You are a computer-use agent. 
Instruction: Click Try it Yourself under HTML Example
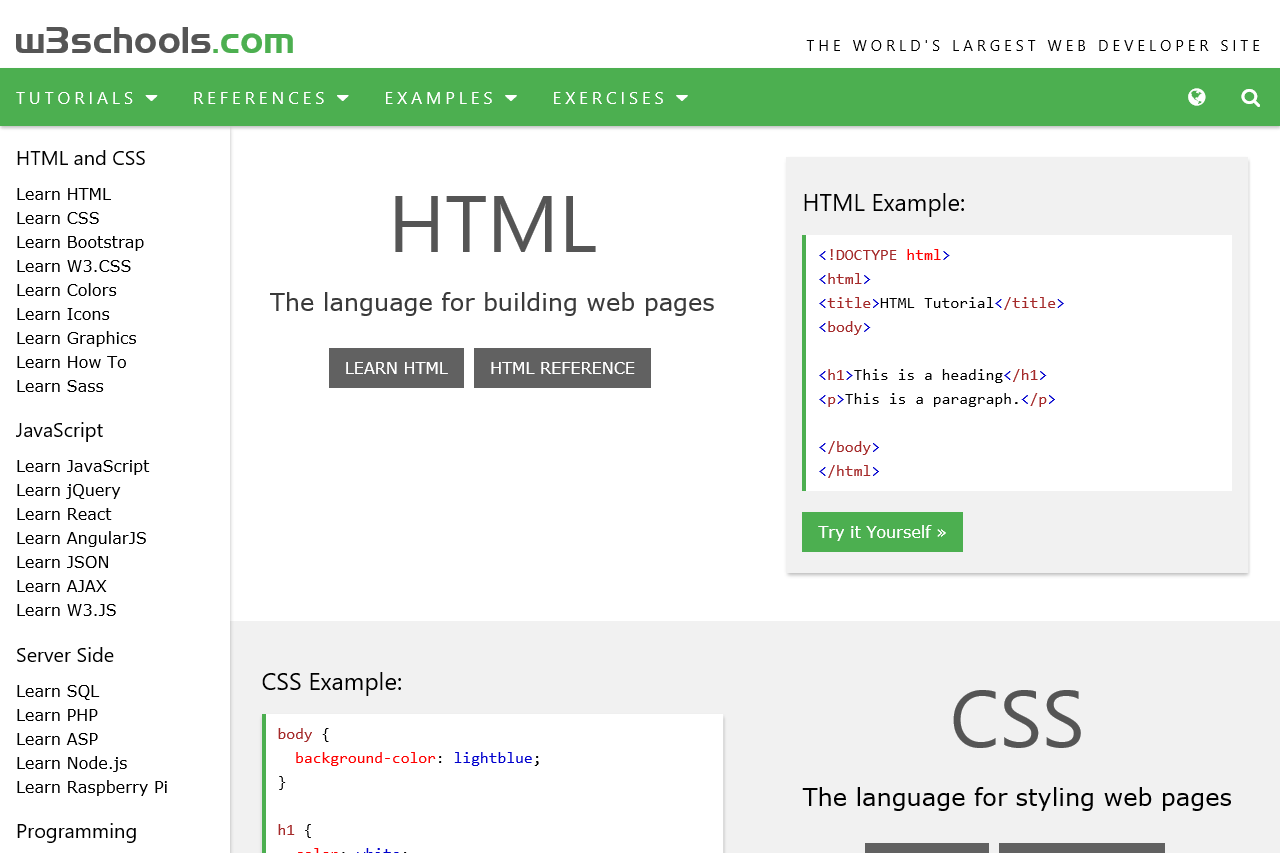pyautogui.click(x=882, y=531)
